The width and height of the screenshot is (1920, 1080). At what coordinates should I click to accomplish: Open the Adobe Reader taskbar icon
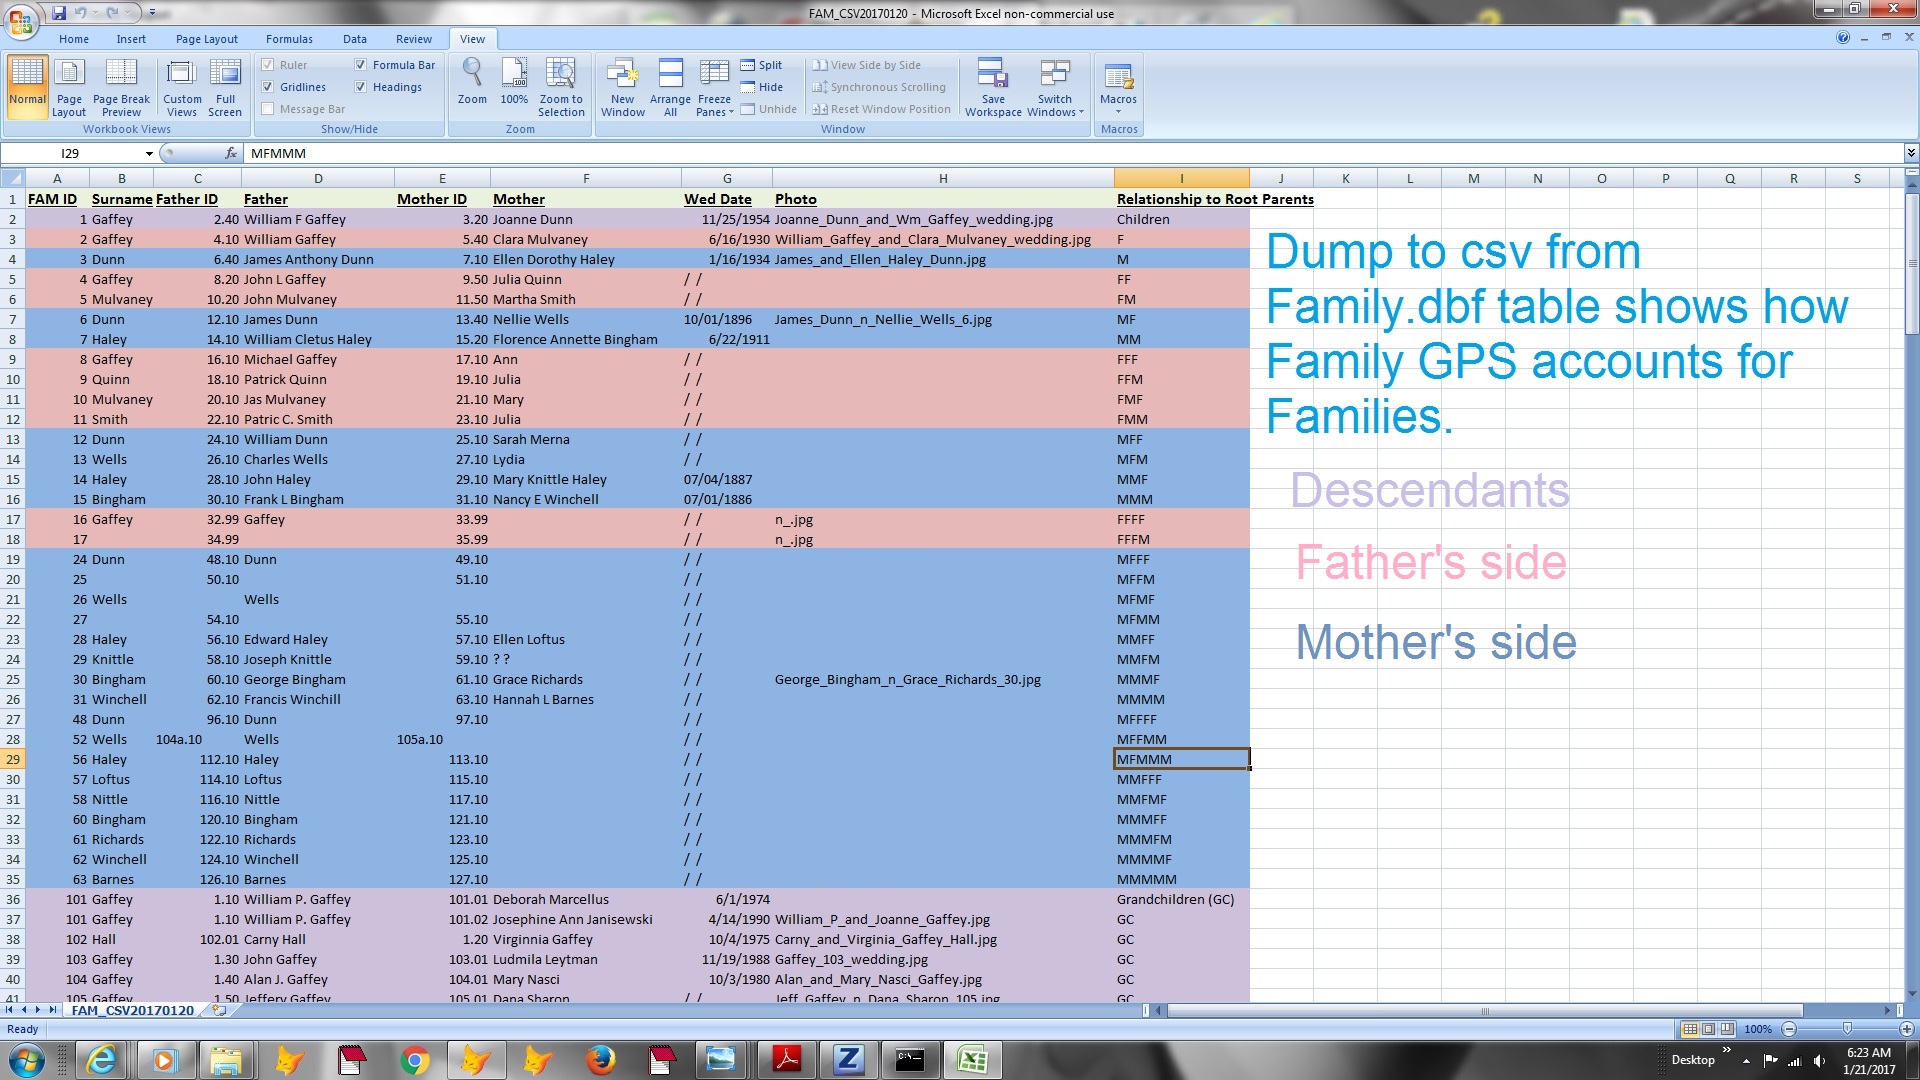787,1059
